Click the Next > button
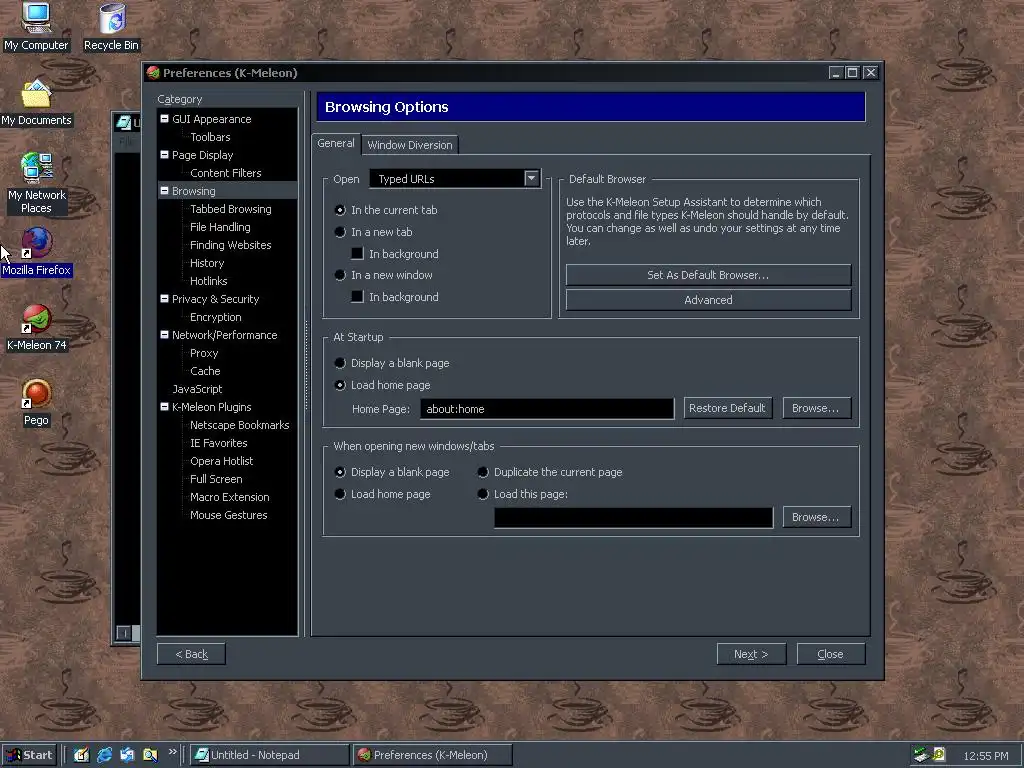The image size is (1024, 768). (751, 654)
